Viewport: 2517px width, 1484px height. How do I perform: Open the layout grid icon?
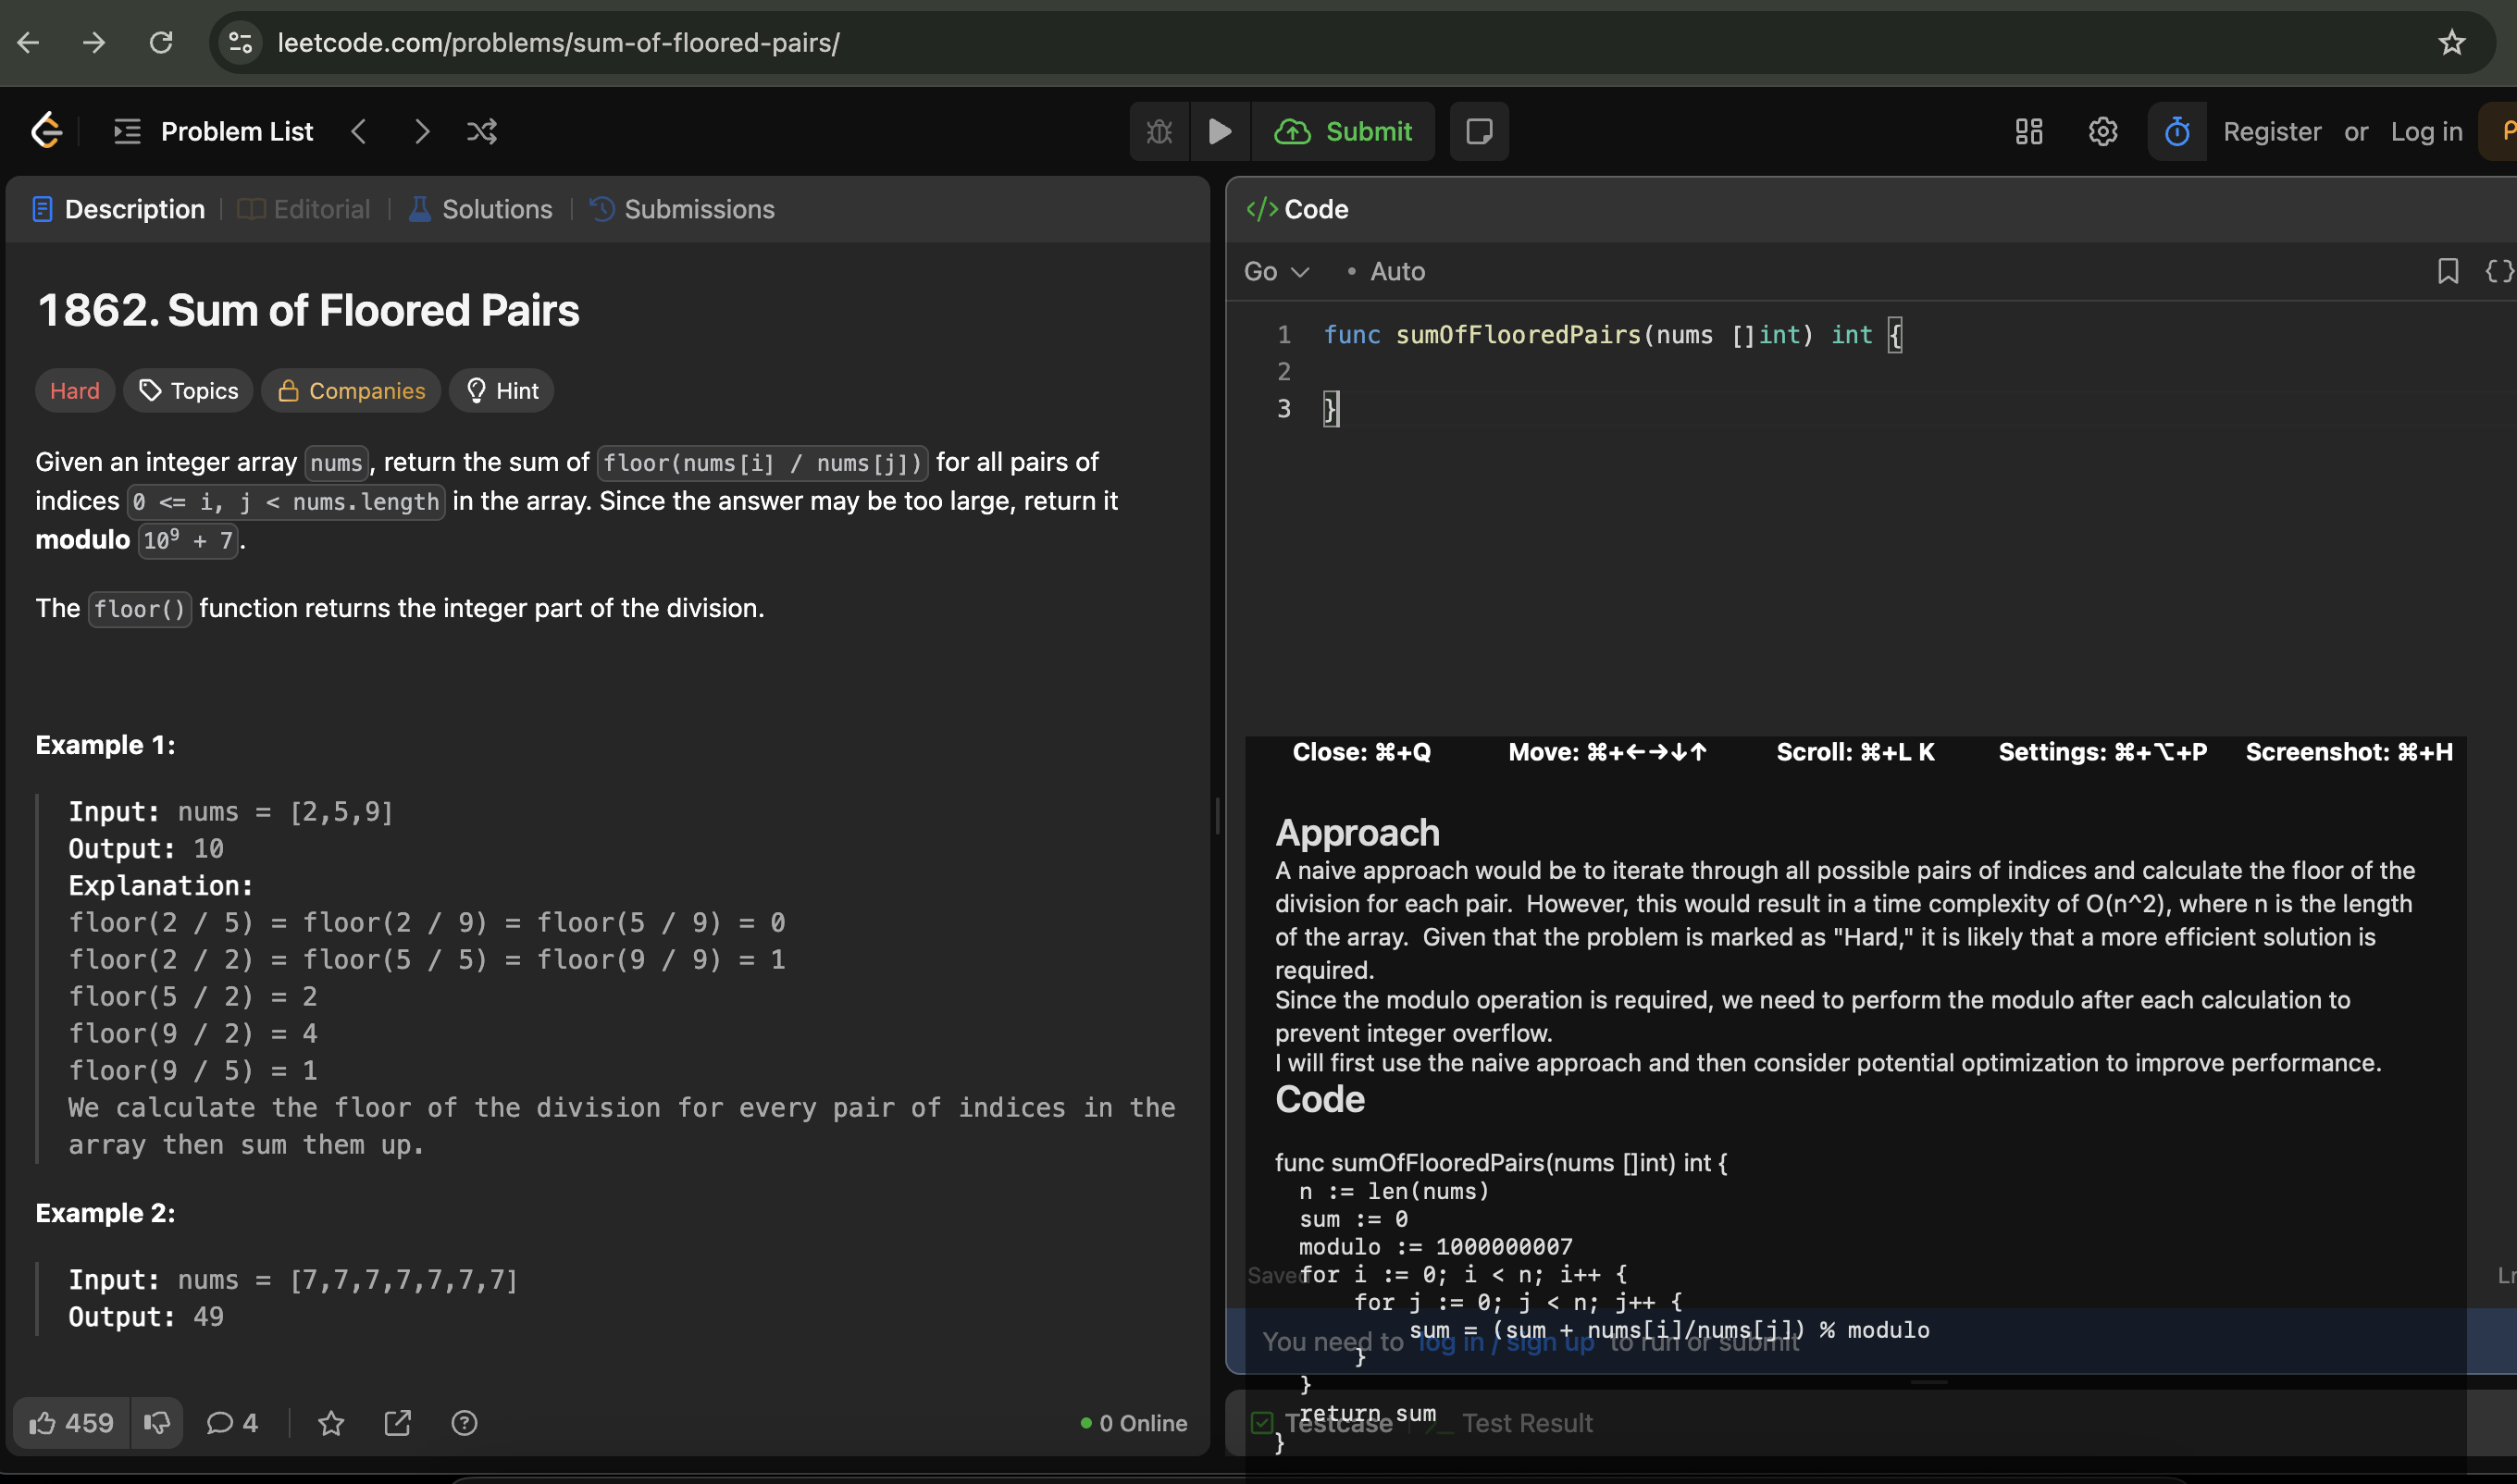pyautogui.click(x=2029, y=131)
